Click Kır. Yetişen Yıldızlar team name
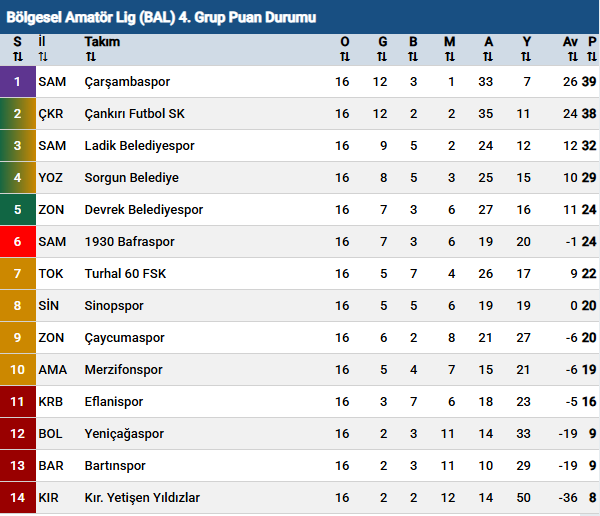 [x=142, y=498]
